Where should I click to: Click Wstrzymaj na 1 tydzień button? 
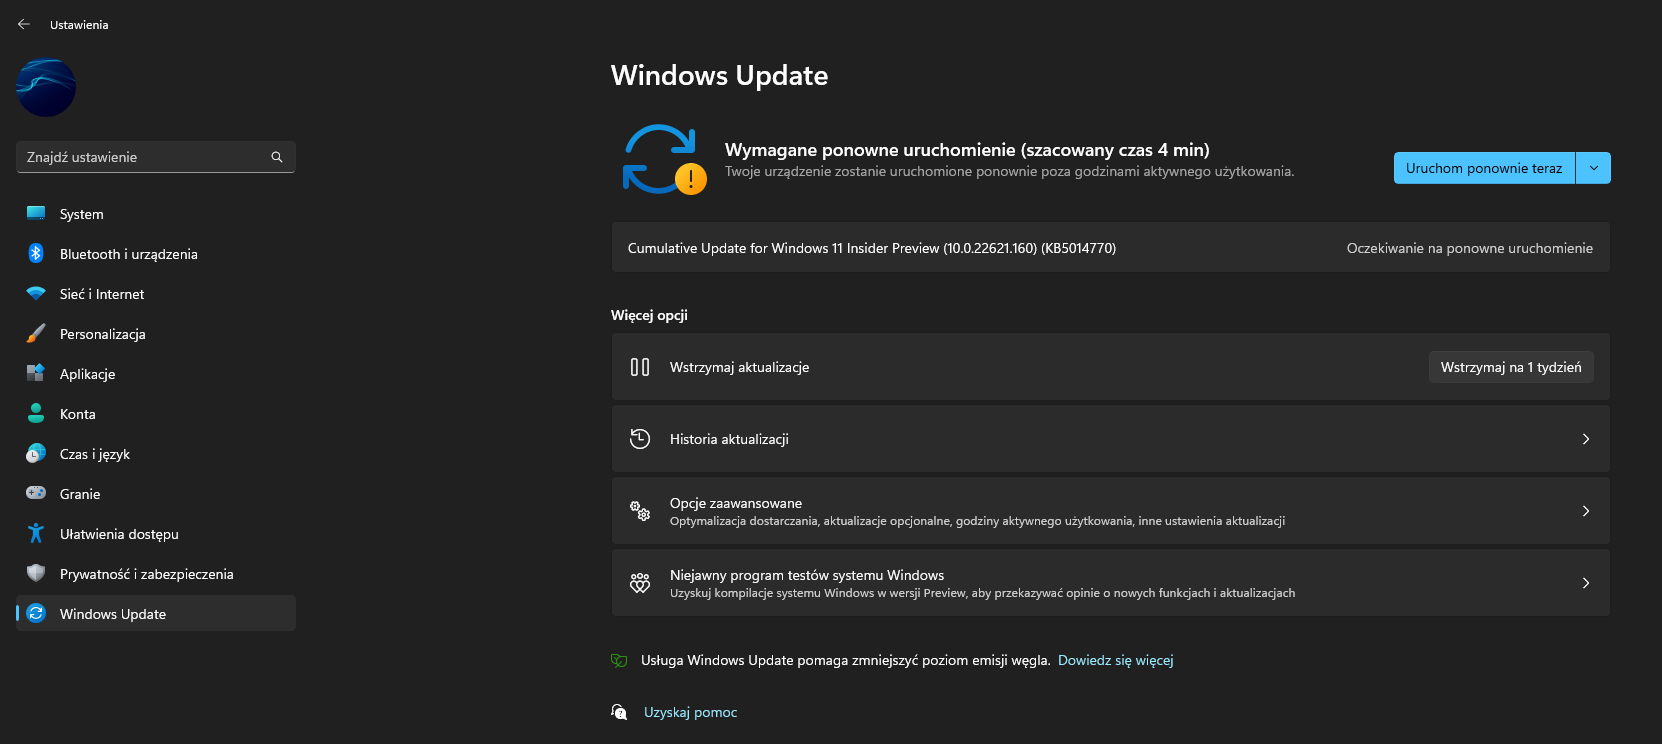tap(1511, 367)
